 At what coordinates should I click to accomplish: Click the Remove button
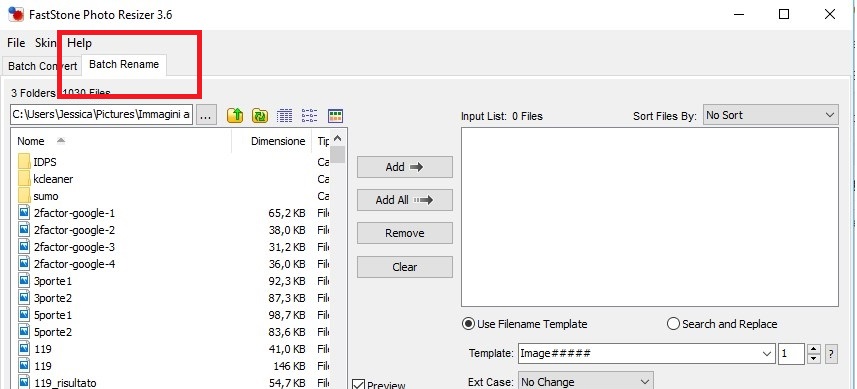coord(404,233)
